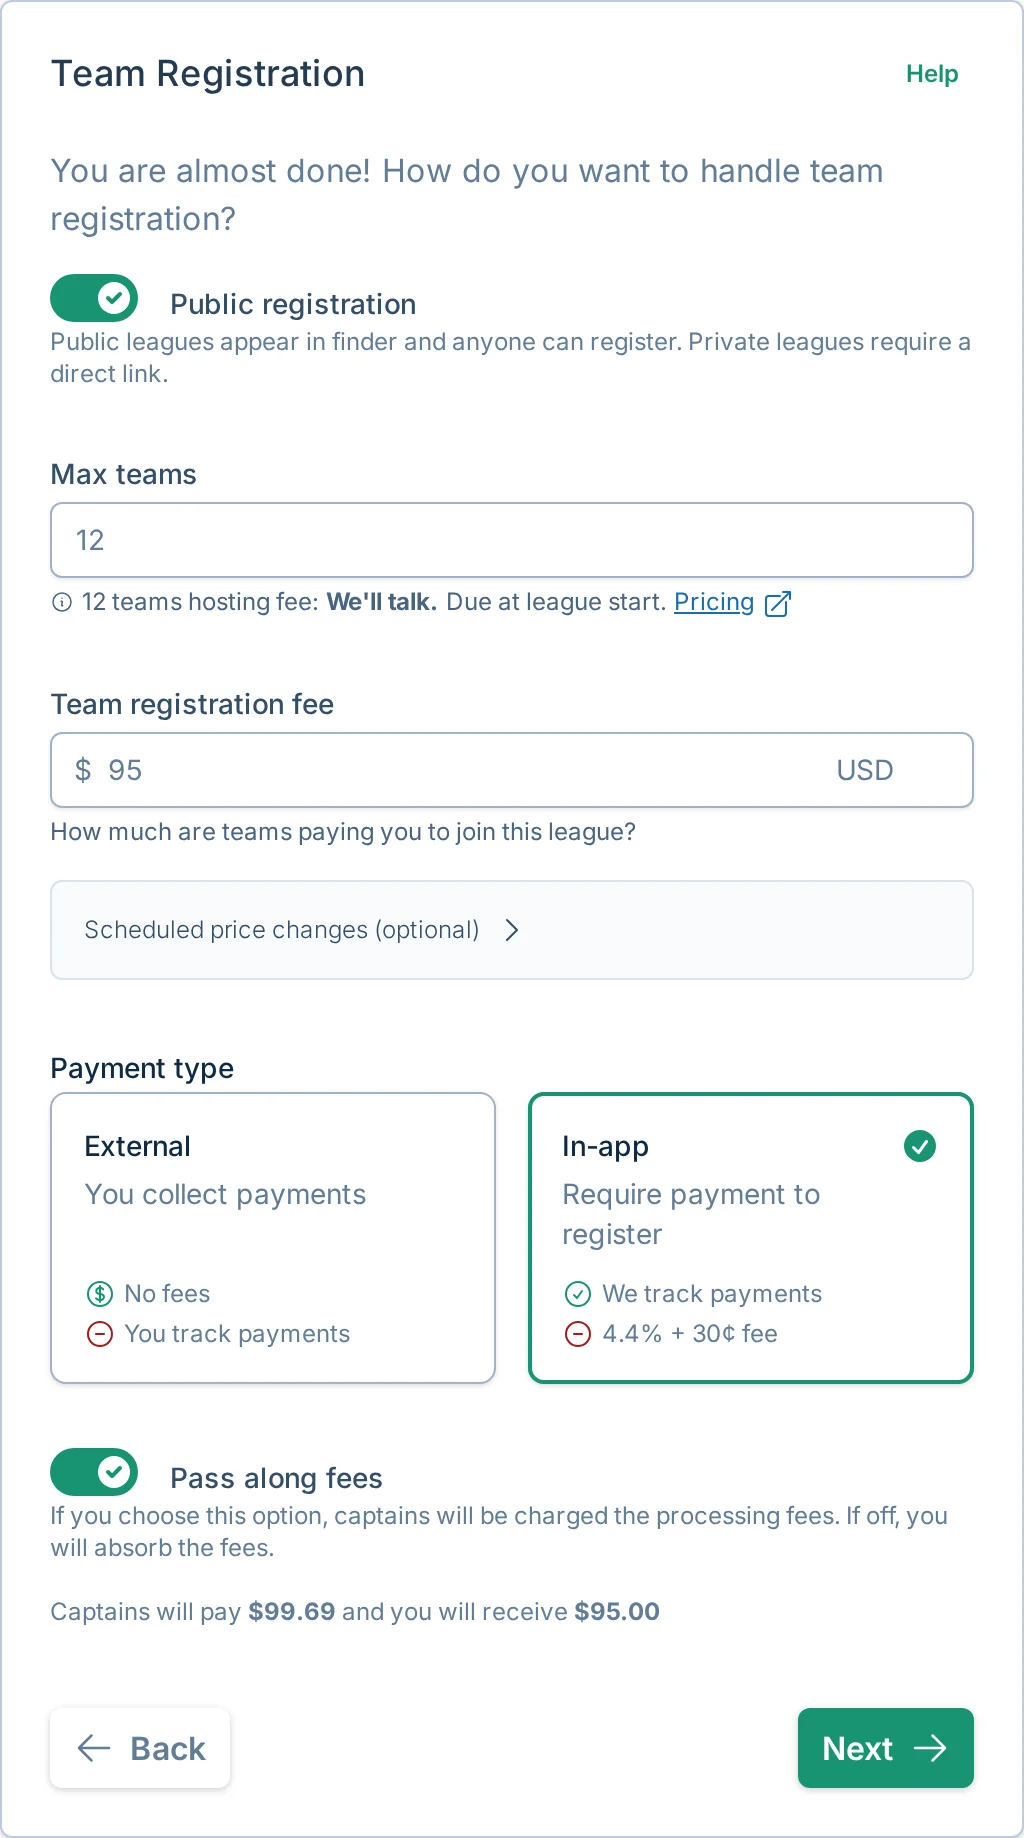Click the Back button
1024x1838 pixels.
(x=140, y=1748)
